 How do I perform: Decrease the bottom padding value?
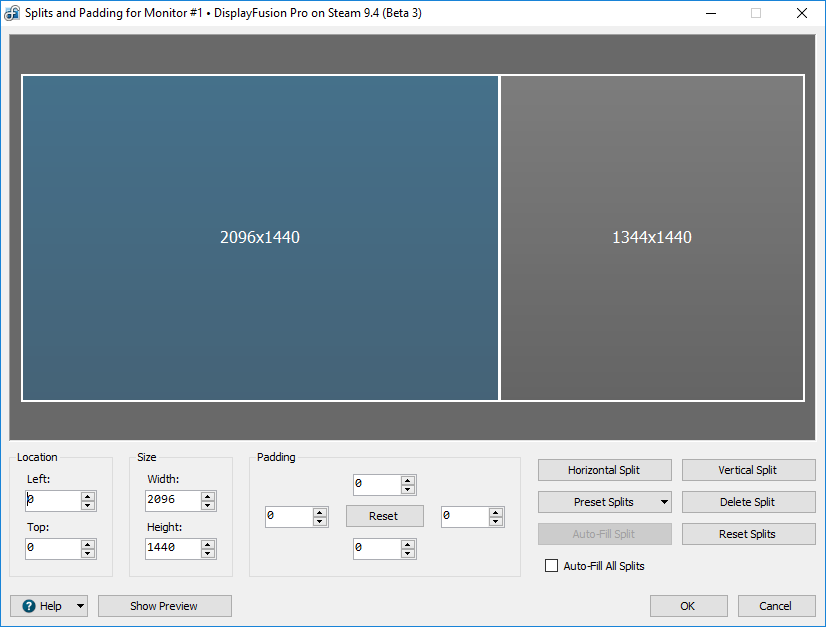(408, 553)
